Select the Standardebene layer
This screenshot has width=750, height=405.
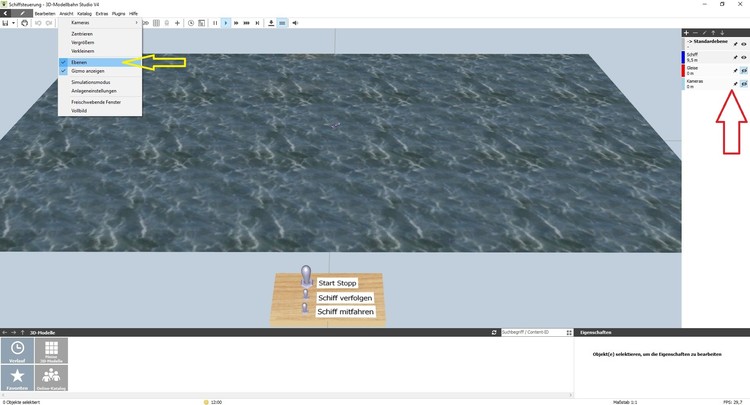(x=716, y=44)
